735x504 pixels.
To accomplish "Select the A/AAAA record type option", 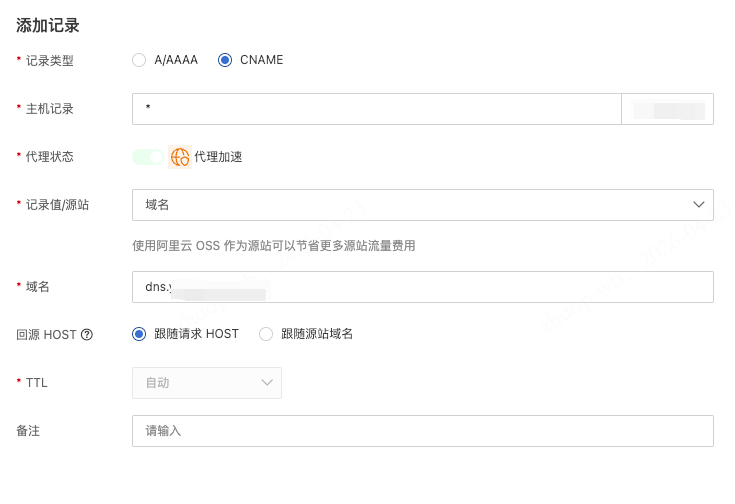I will 139,60.
